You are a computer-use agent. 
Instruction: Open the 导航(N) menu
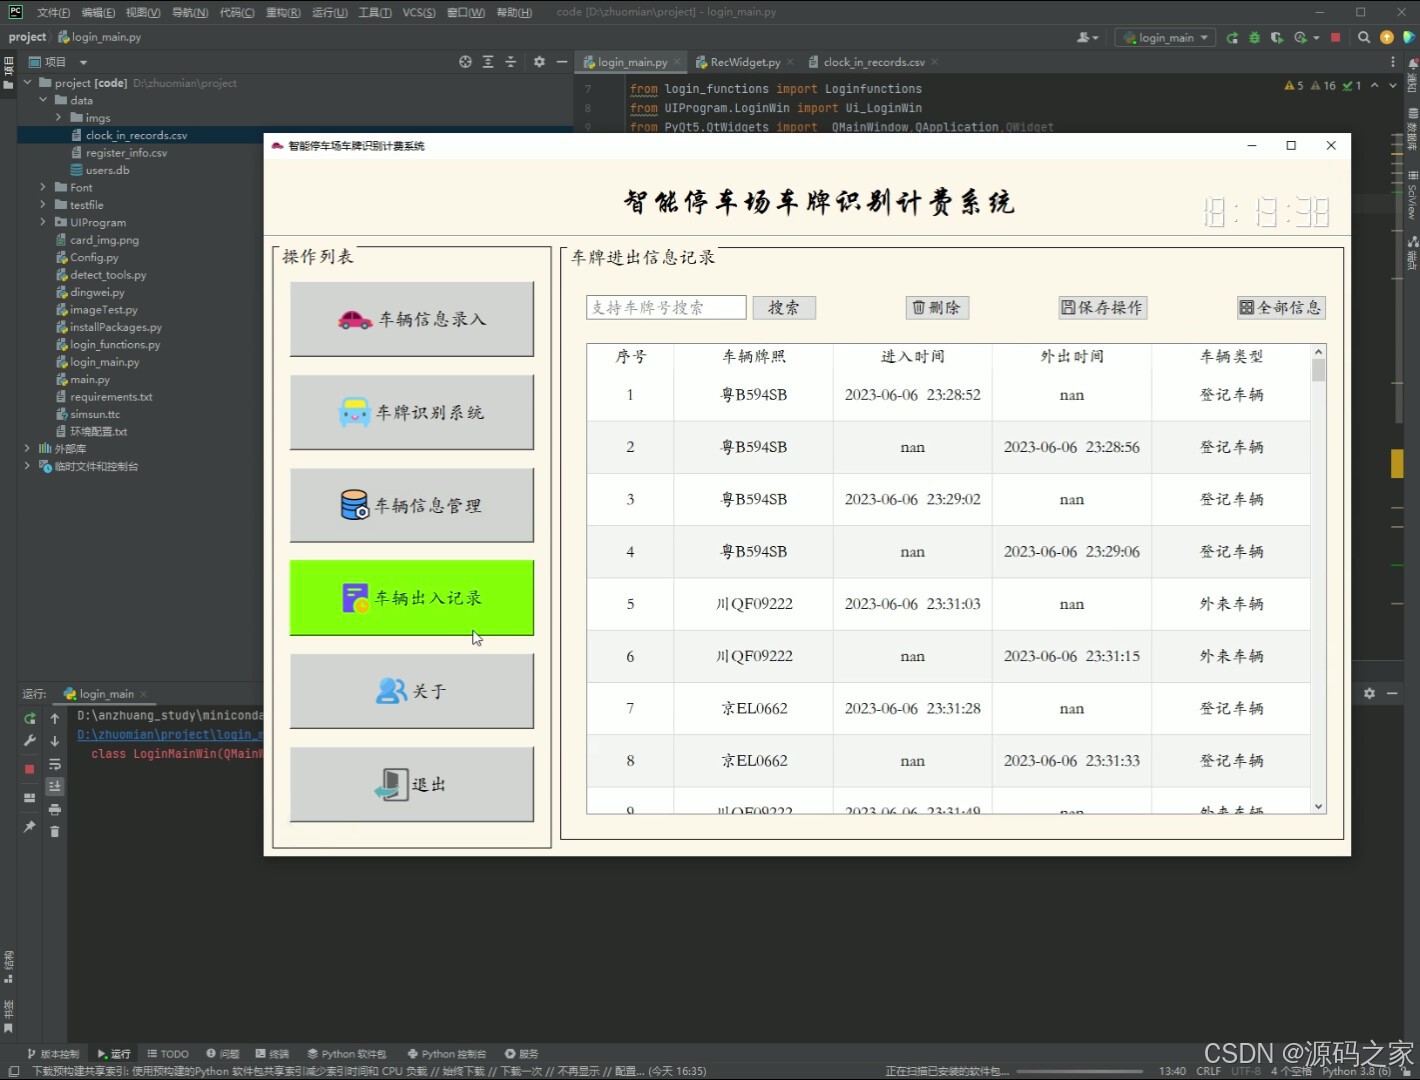pyautogui.click(x=190, y=12)
